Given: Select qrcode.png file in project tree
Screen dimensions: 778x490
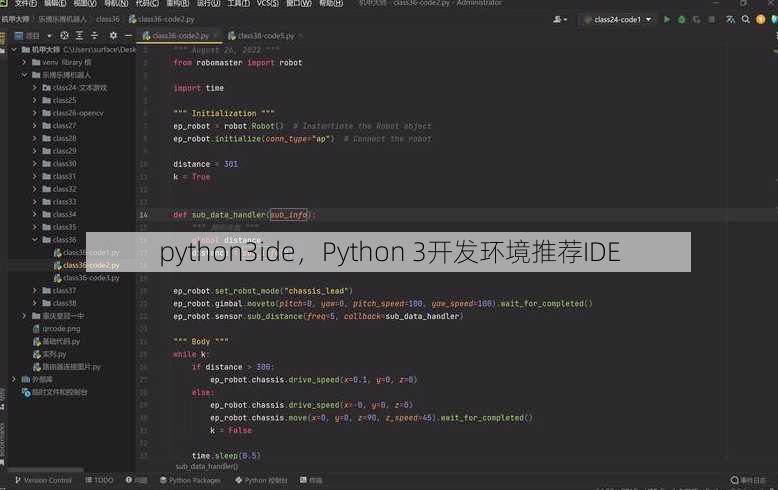Looking at the screenshot, I should pos(57,328).
